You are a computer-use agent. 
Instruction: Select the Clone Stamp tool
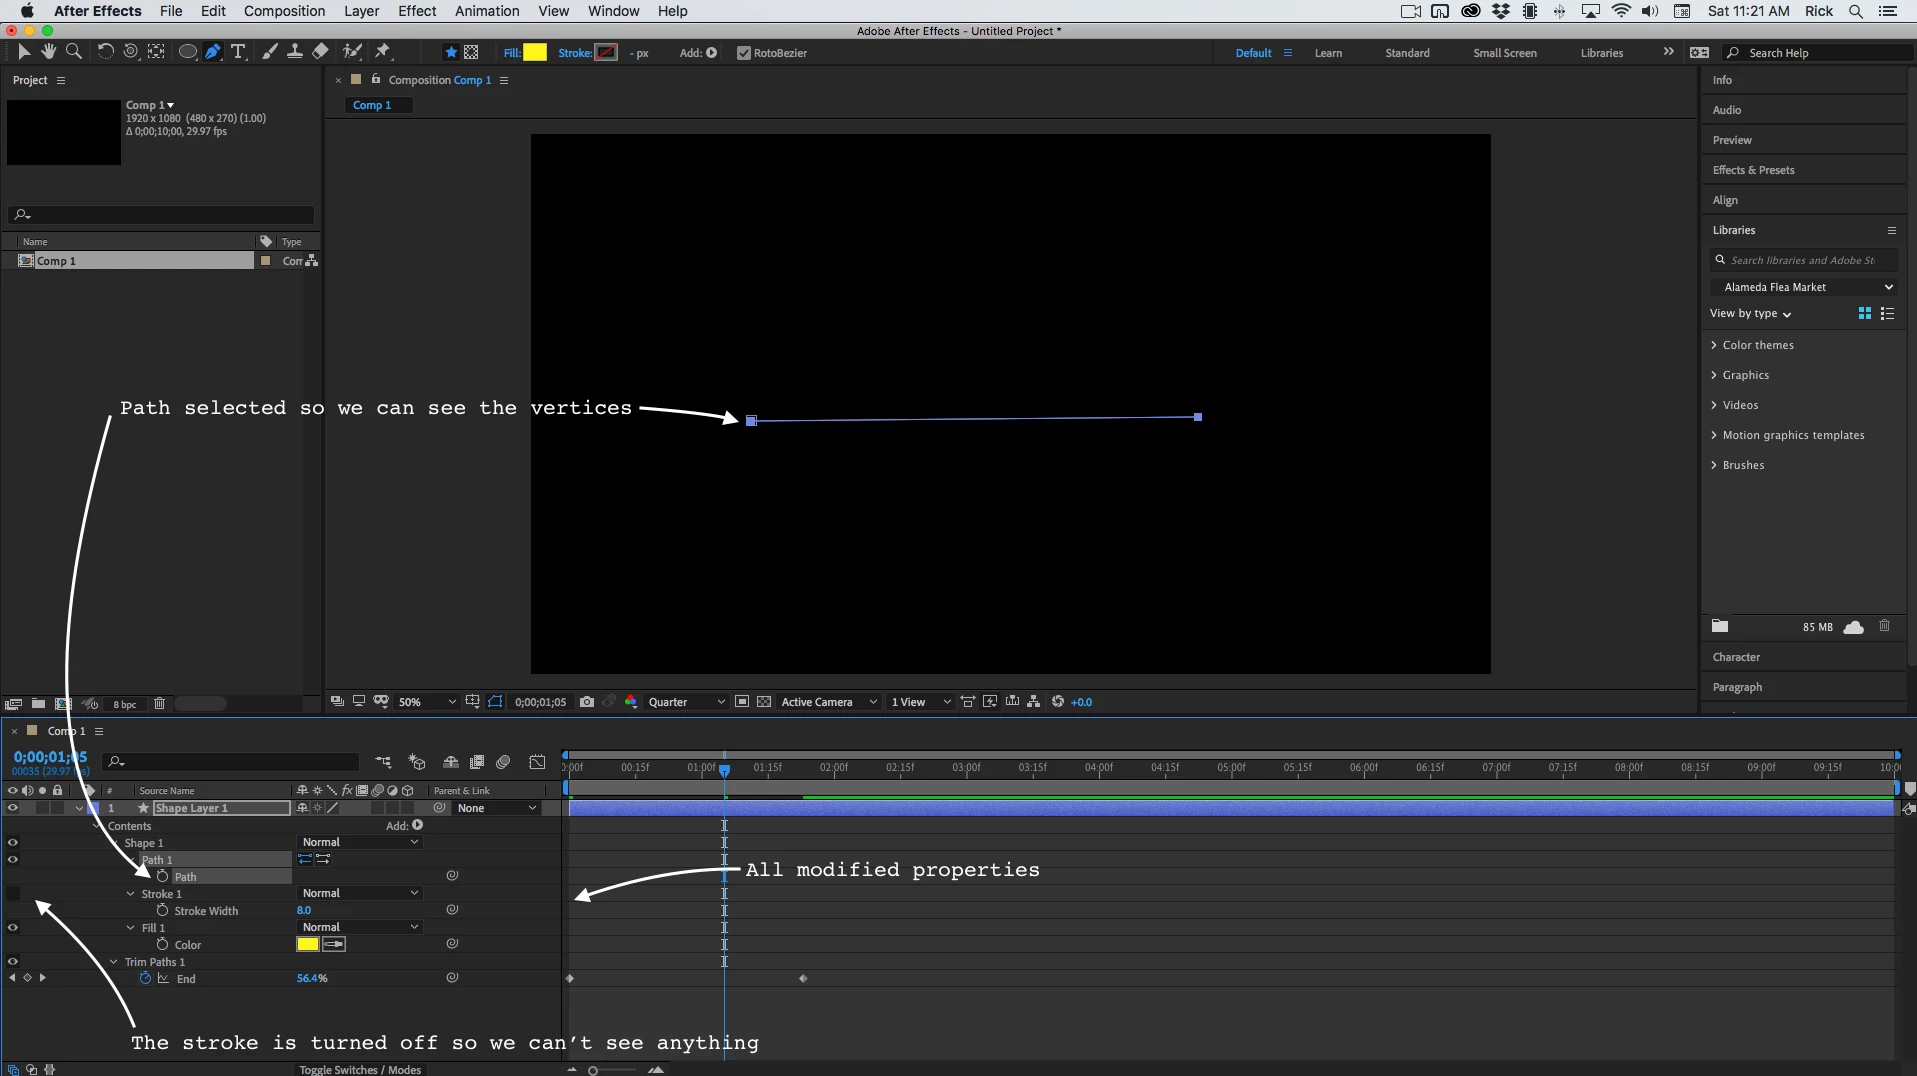click(x=295, y=52)
